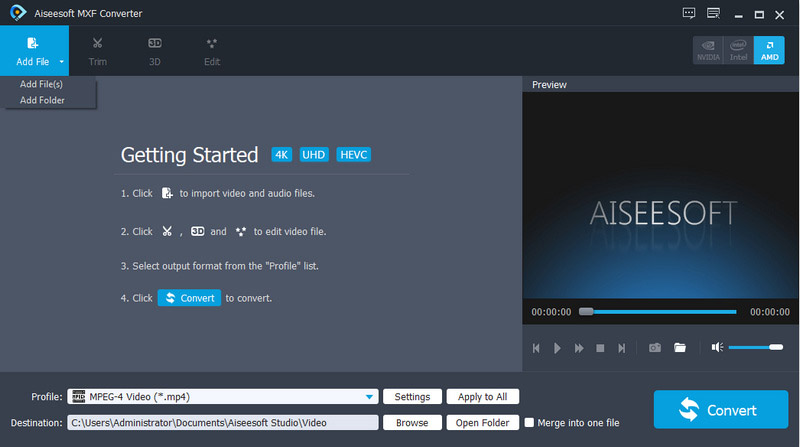This screenshot has width=800, height=447.
Task: Close the MXF Converter window
Action: click(x=780, y=15)
